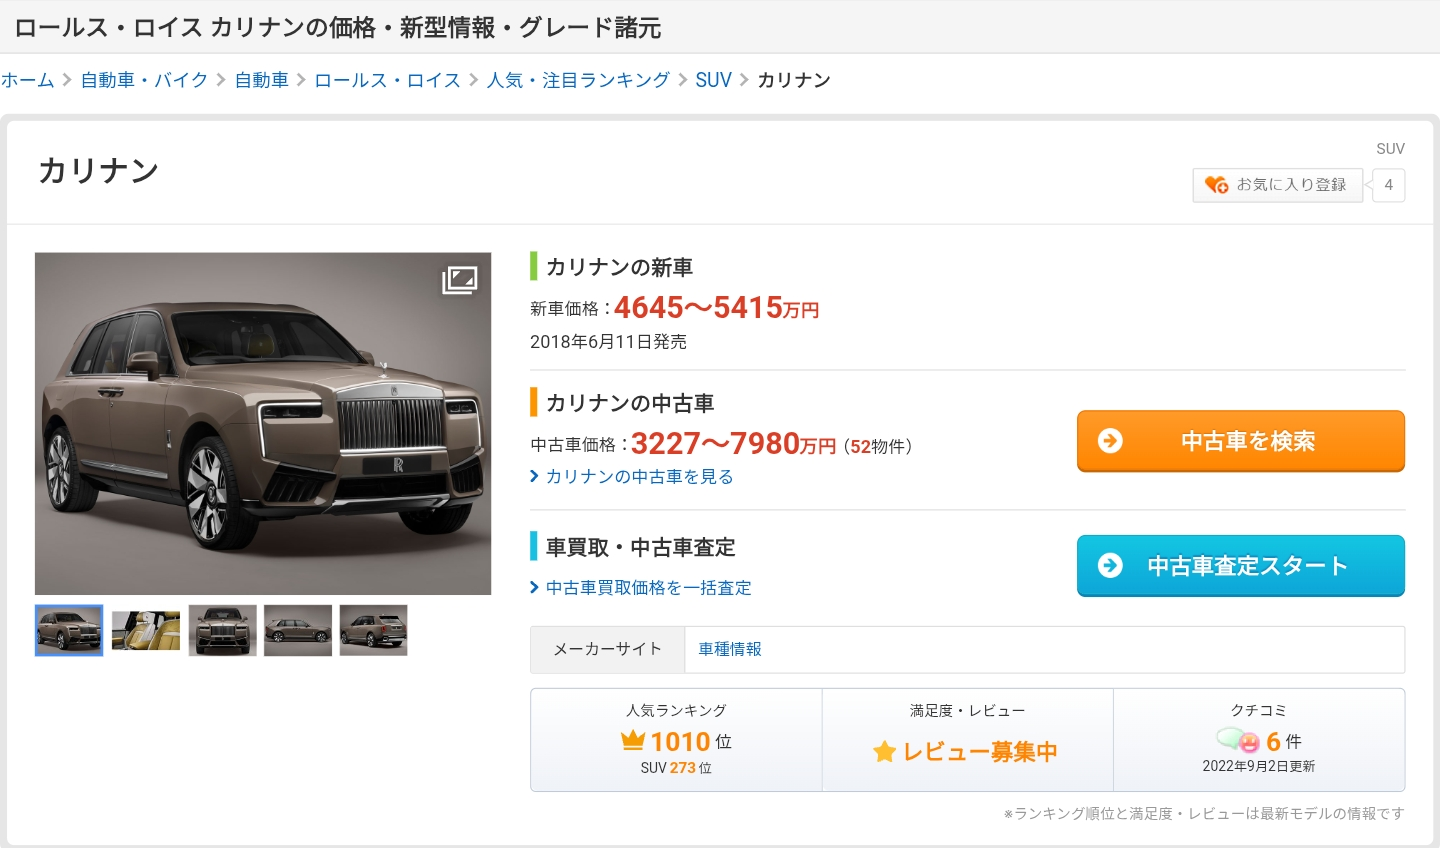This screenshot has width=1440, height=848.
Task: Click the page header ロールス・ロイス カリナンの価格 title
Action: coord(338,27)
